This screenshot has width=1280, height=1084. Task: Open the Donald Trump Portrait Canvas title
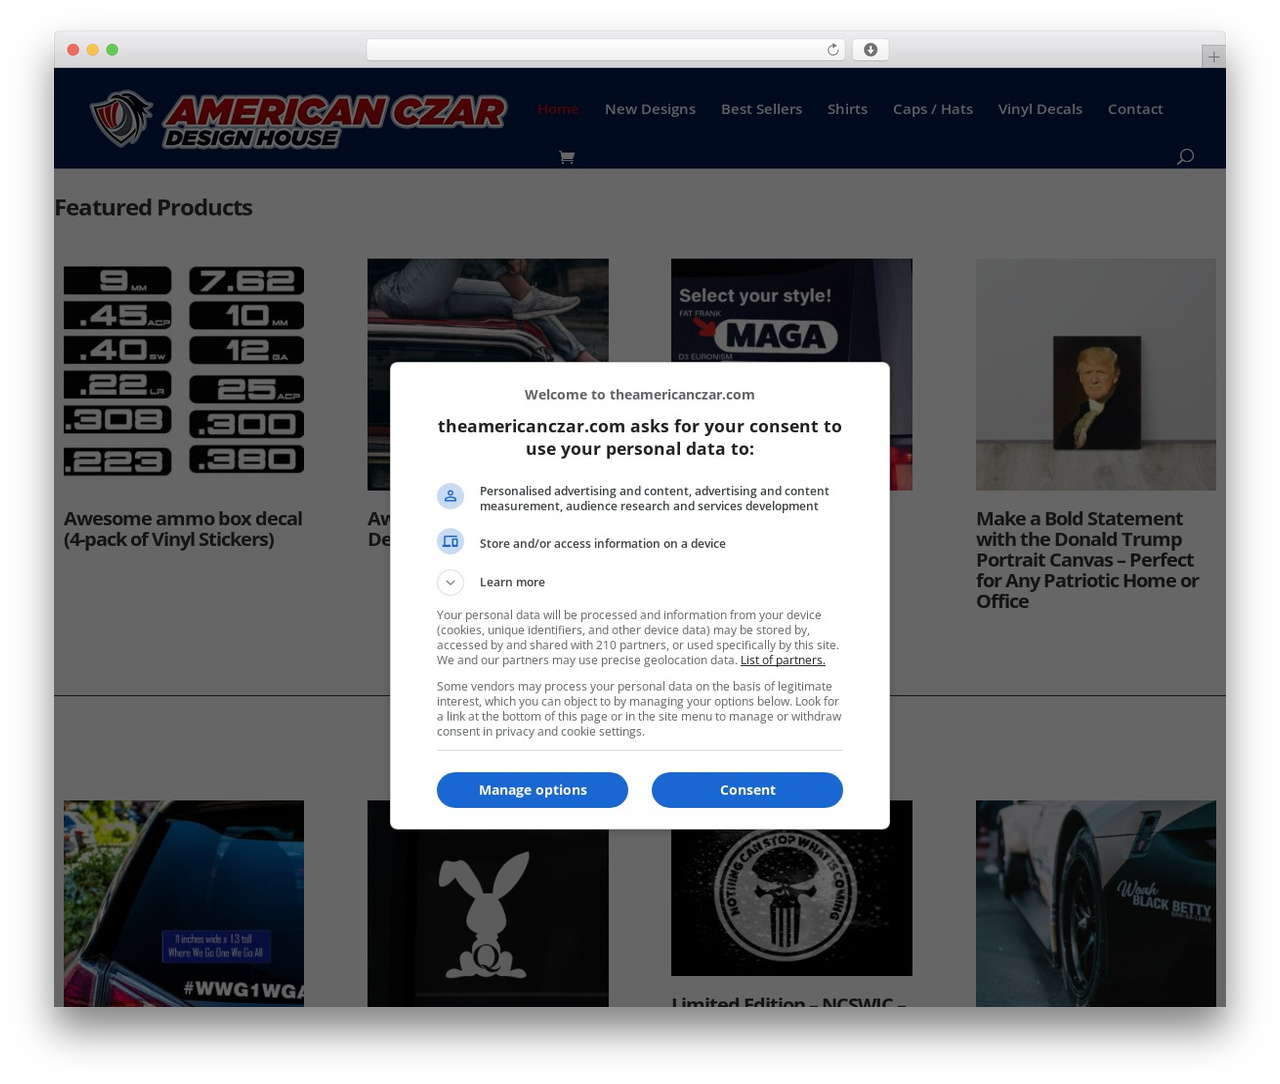1088,560
